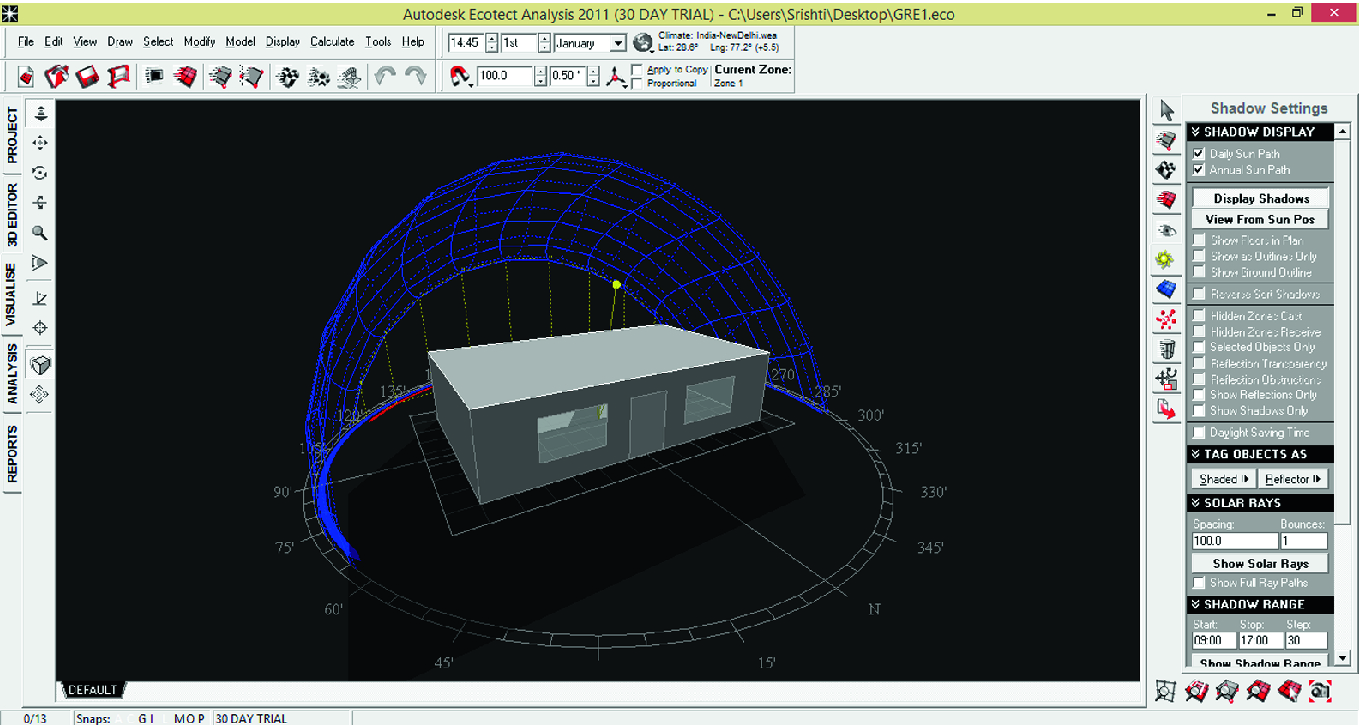Open the Modify menu
The height and width of the screenshot is (725, 1363).
point(199,42)
